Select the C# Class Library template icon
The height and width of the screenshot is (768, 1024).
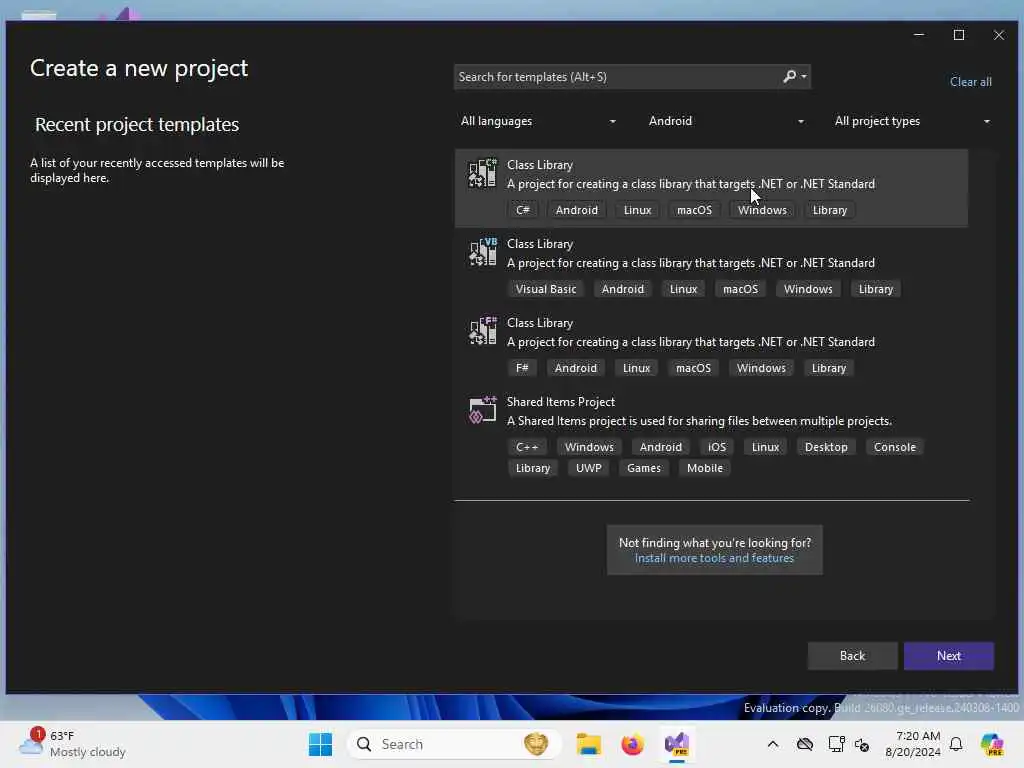(x=483, y=173)
